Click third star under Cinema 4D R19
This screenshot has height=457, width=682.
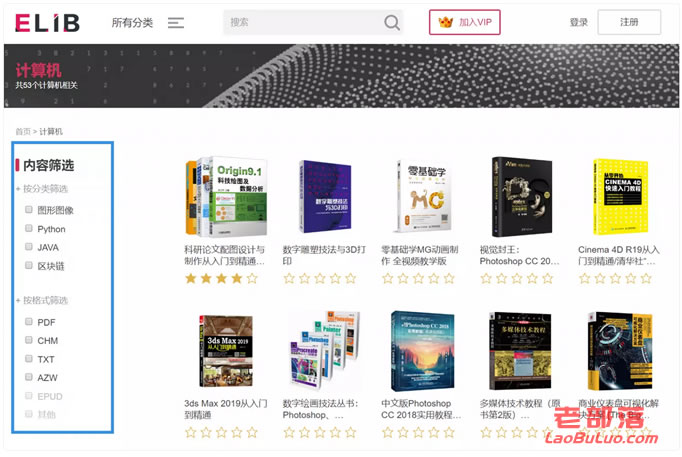click(x=615, y=278)
